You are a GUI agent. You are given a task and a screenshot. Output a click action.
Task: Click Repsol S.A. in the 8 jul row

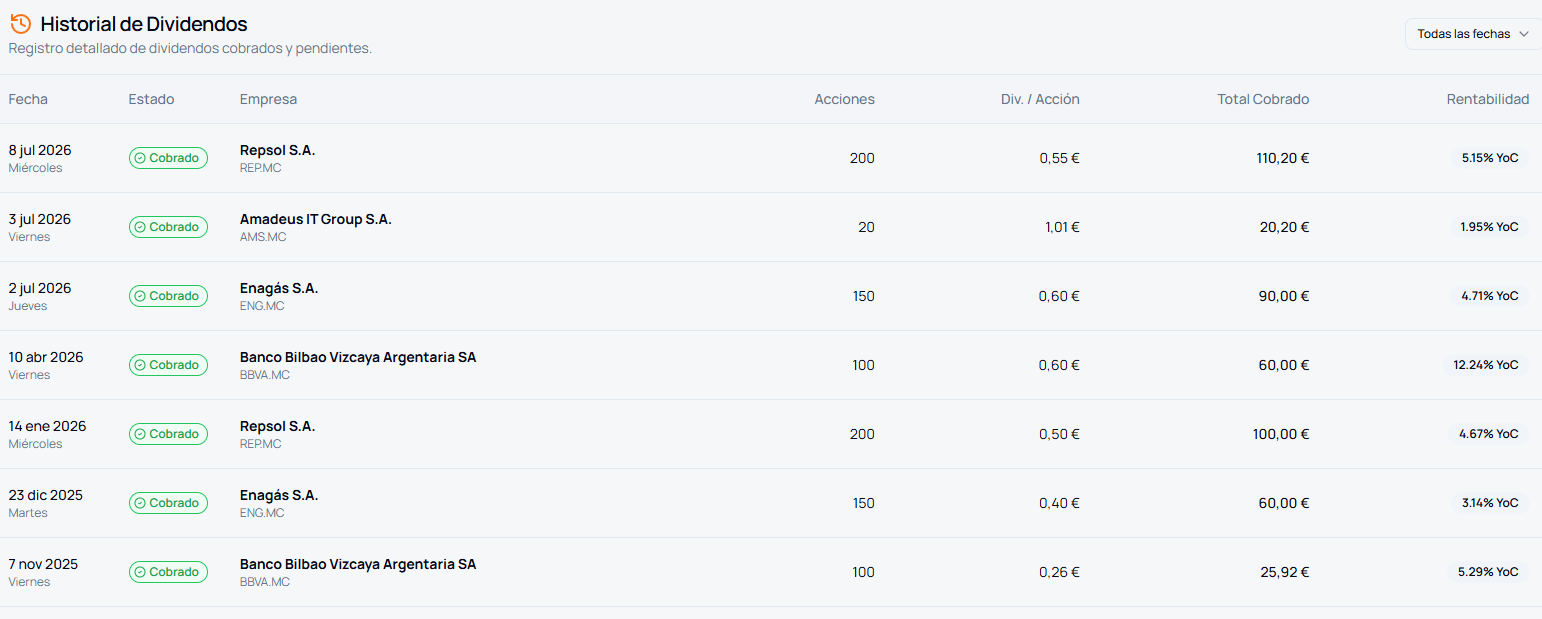tap(277, 150)
